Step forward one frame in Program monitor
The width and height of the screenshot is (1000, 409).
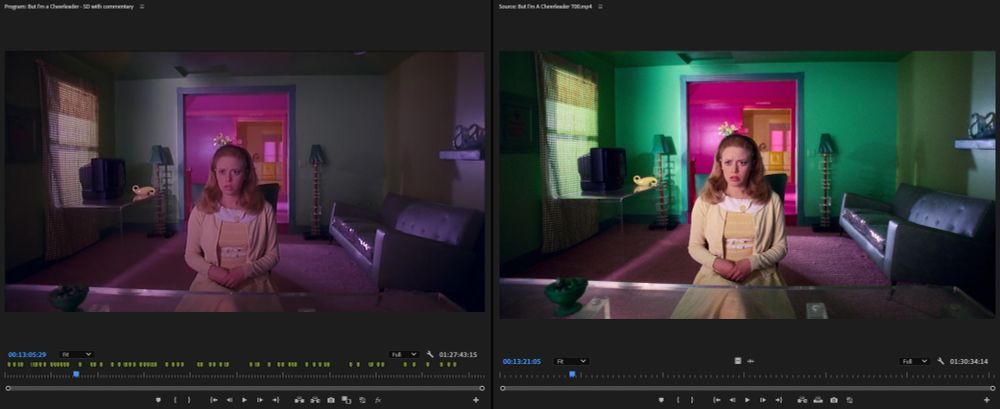(x=260, y=400)
